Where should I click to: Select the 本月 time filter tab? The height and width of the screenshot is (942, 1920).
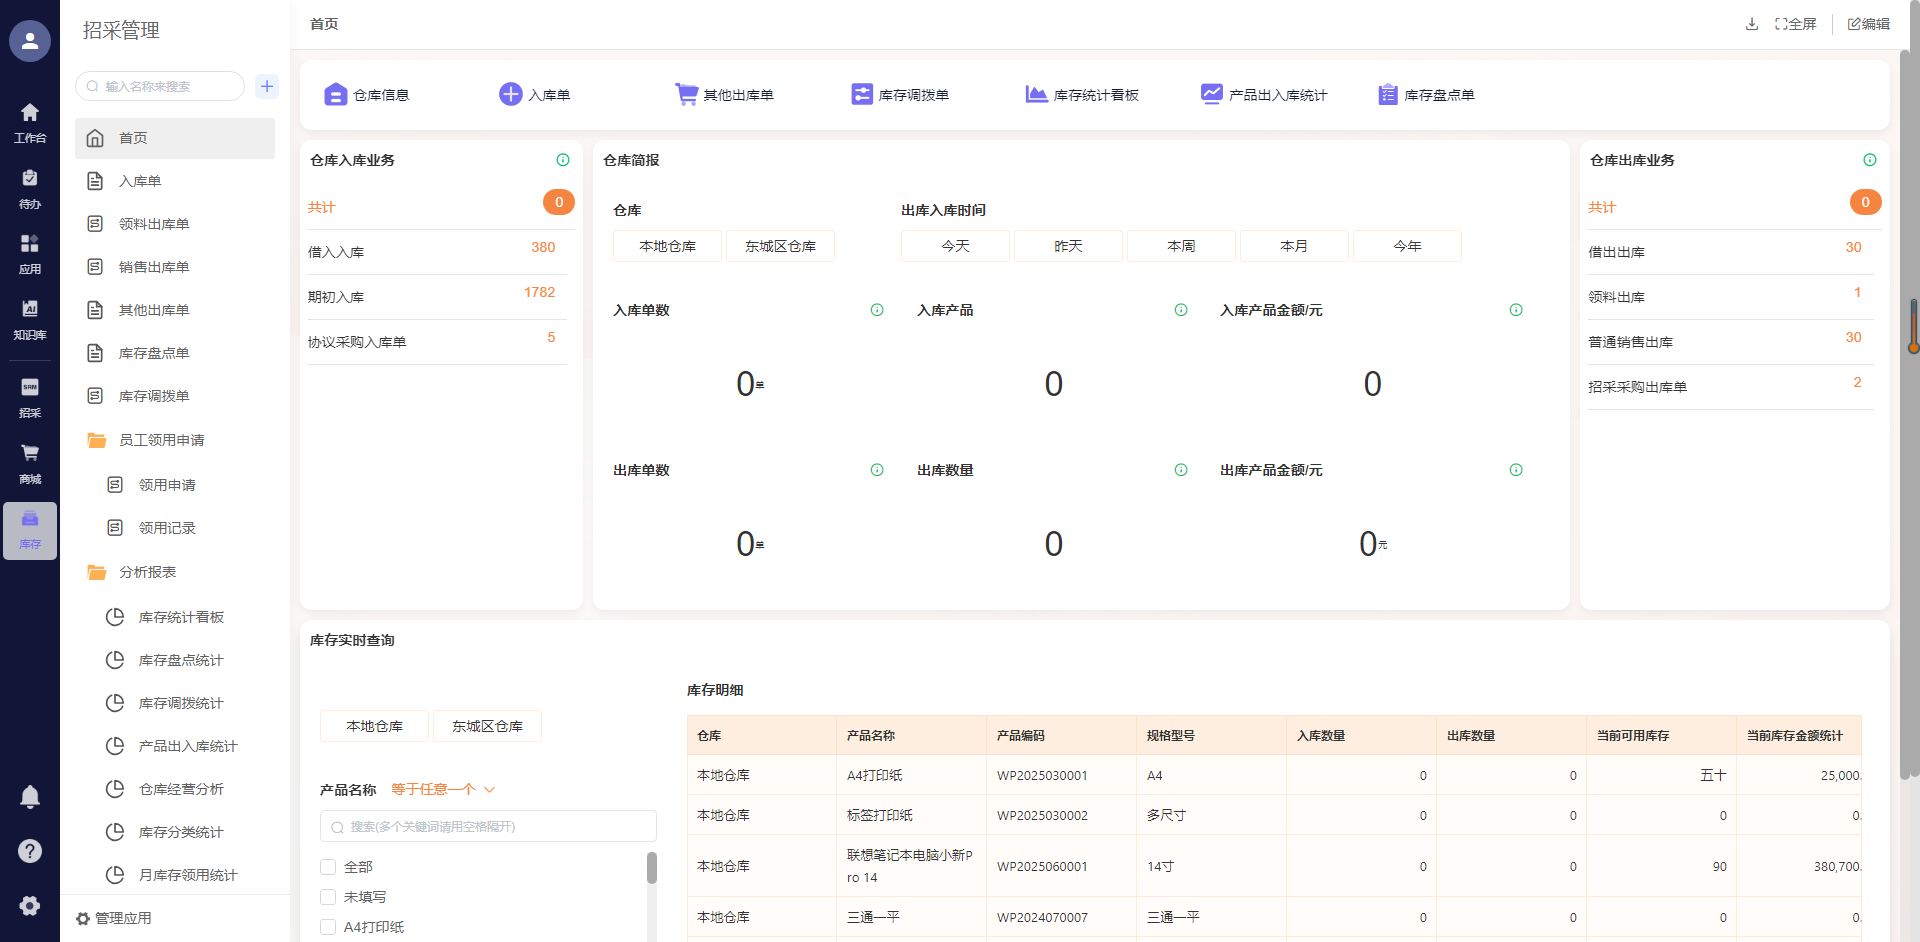[1294, 246]
